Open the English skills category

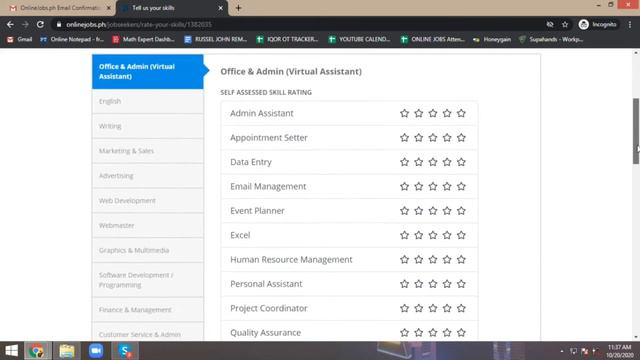click(148, 101)
